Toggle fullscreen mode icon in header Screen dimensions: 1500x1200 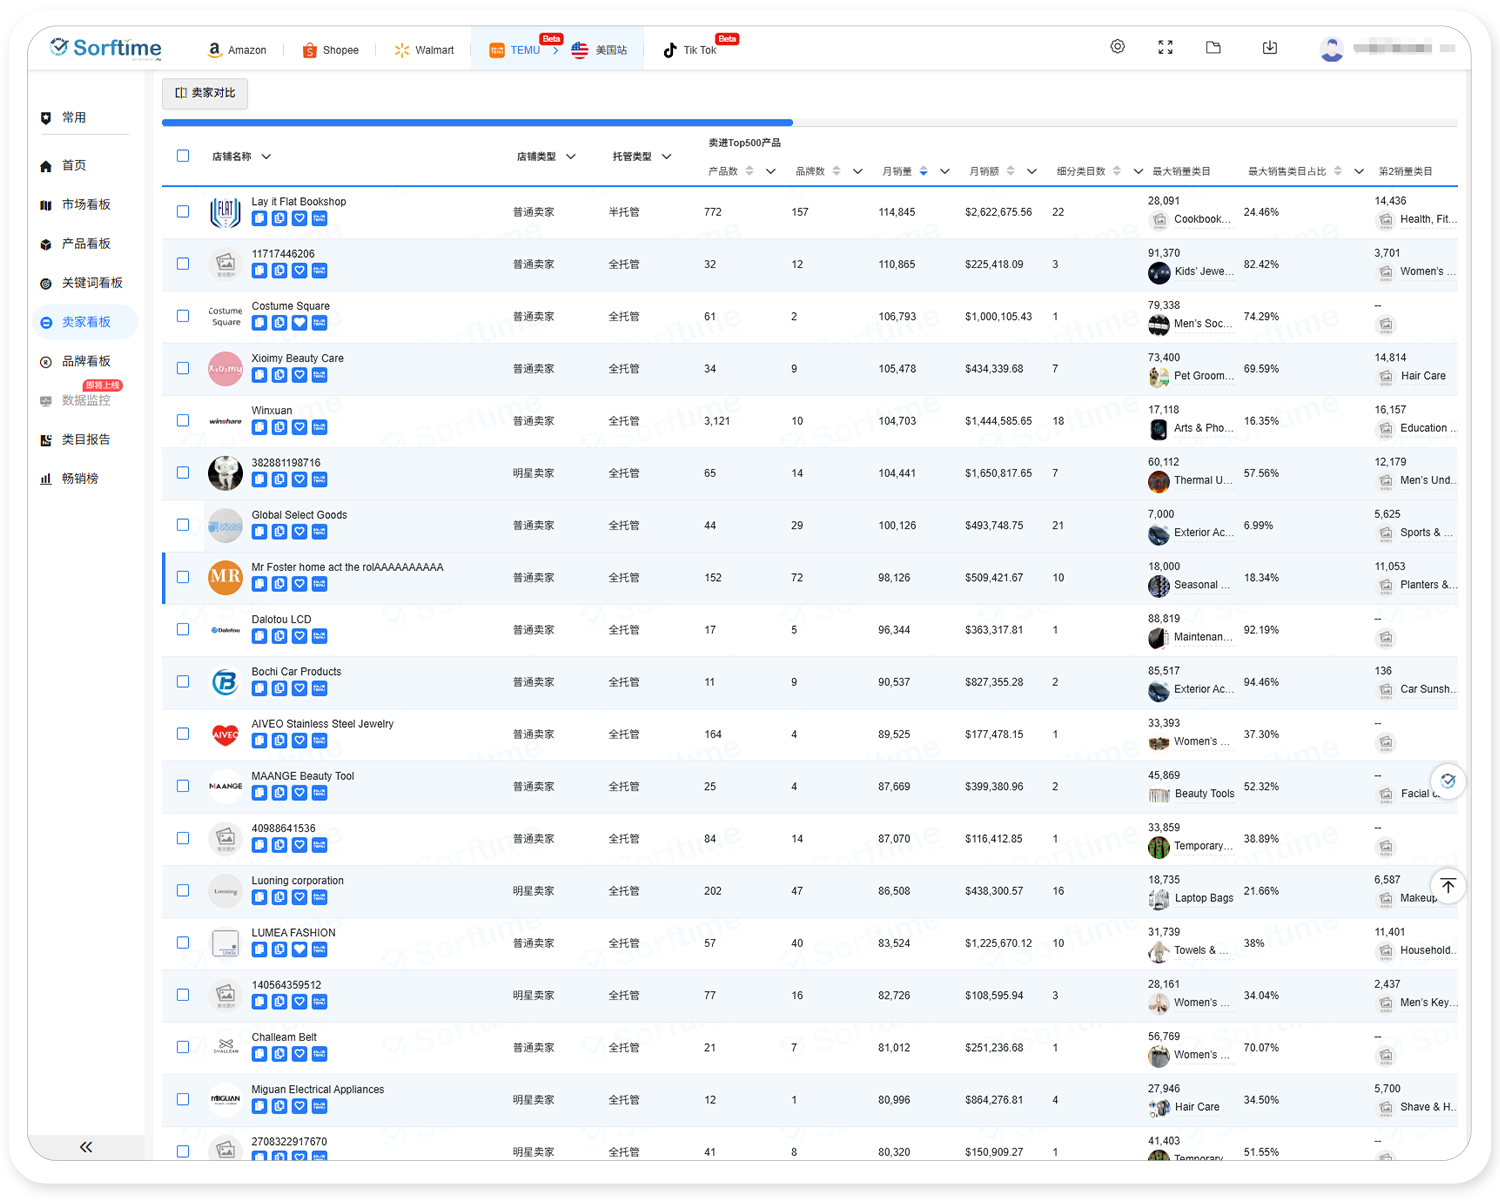tap(1165, 47)
